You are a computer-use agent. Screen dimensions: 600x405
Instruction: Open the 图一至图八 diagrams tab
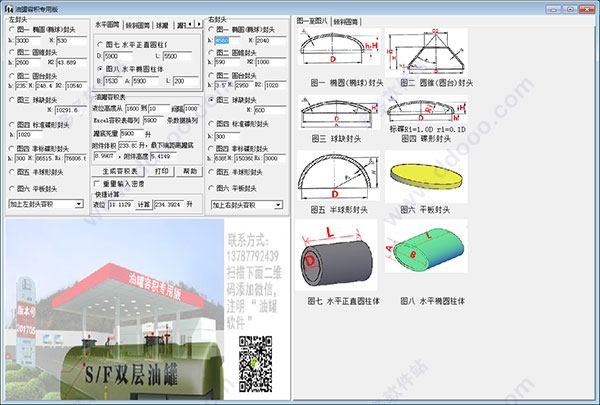[312, 21]
